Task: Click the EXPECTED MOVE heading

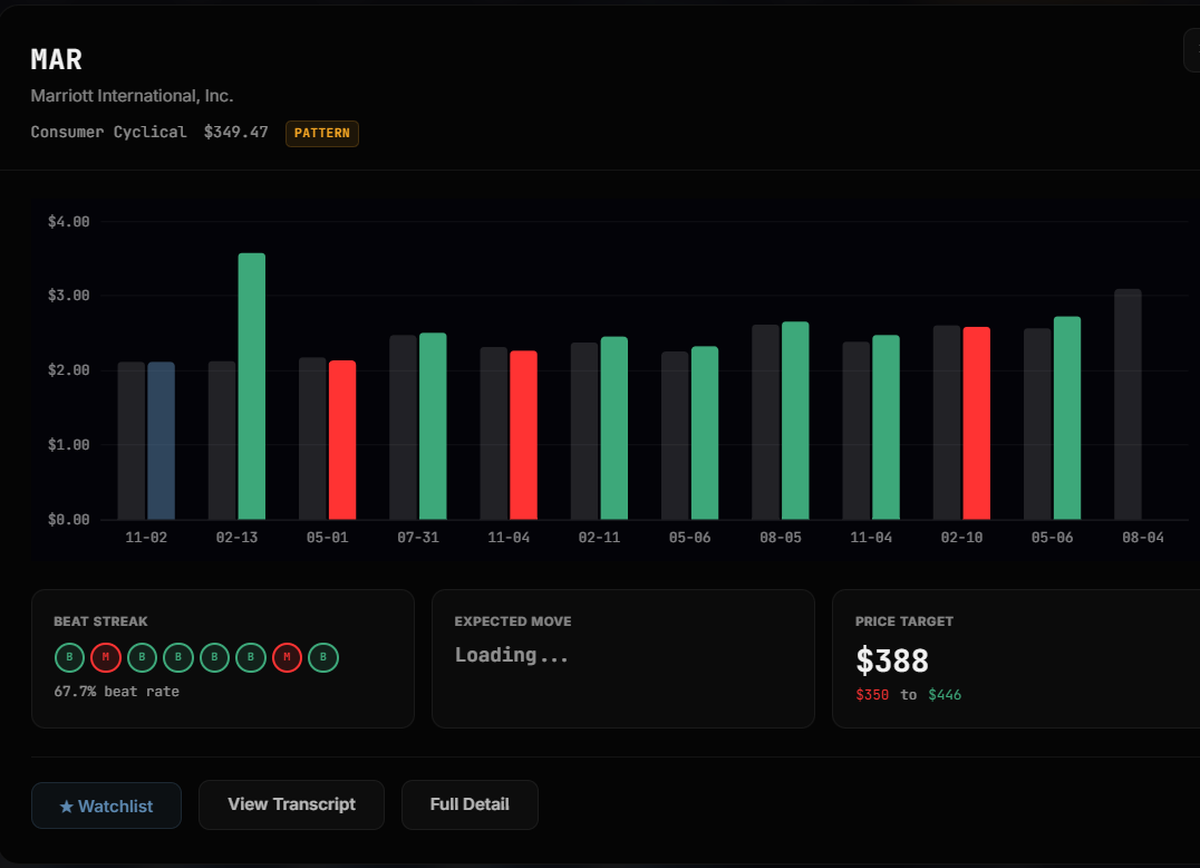Action: pos(513,621)
